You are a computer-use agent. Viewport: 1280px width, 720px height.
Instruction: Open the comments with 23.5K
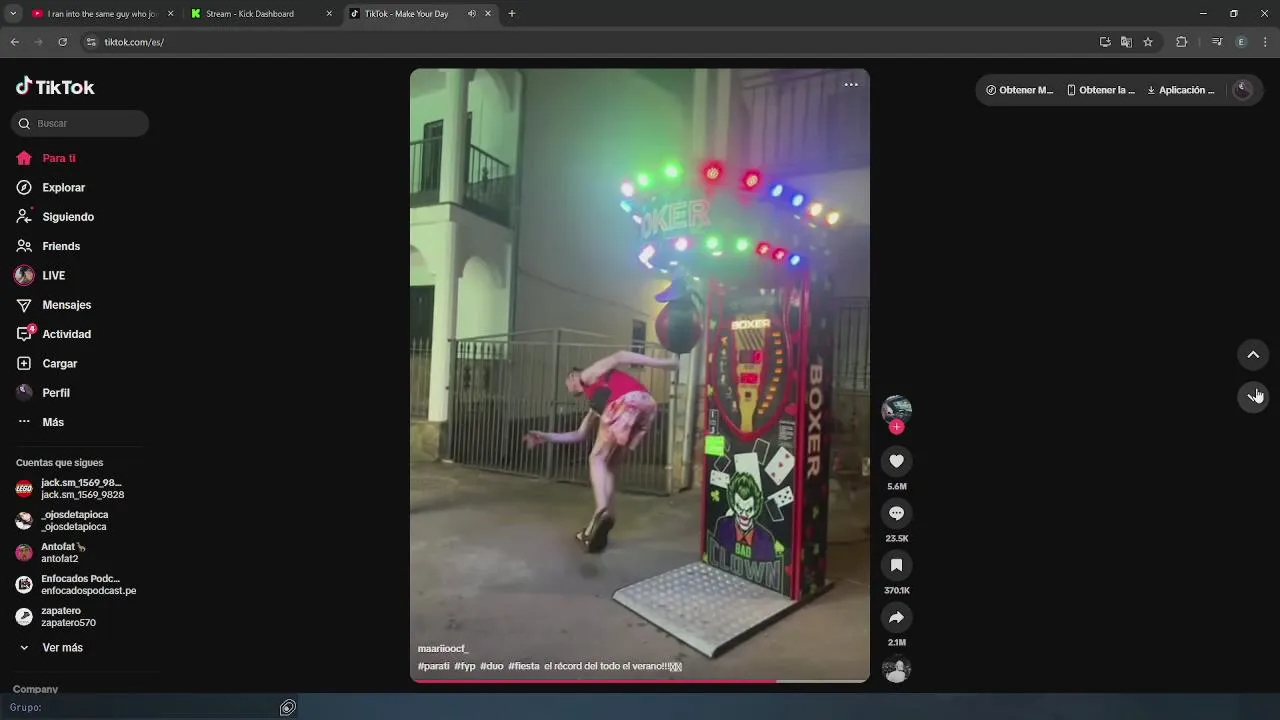[x=897, y=513]
